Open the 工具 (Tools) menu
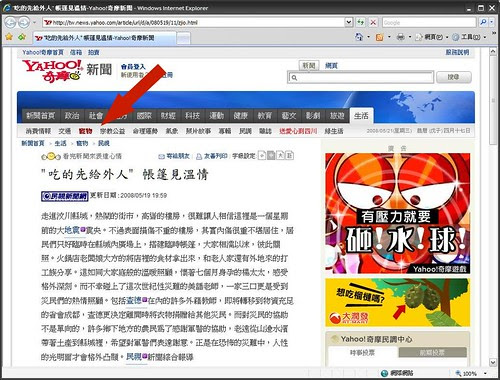The width and height of the screenshot is (500, 380). [469, 37]
